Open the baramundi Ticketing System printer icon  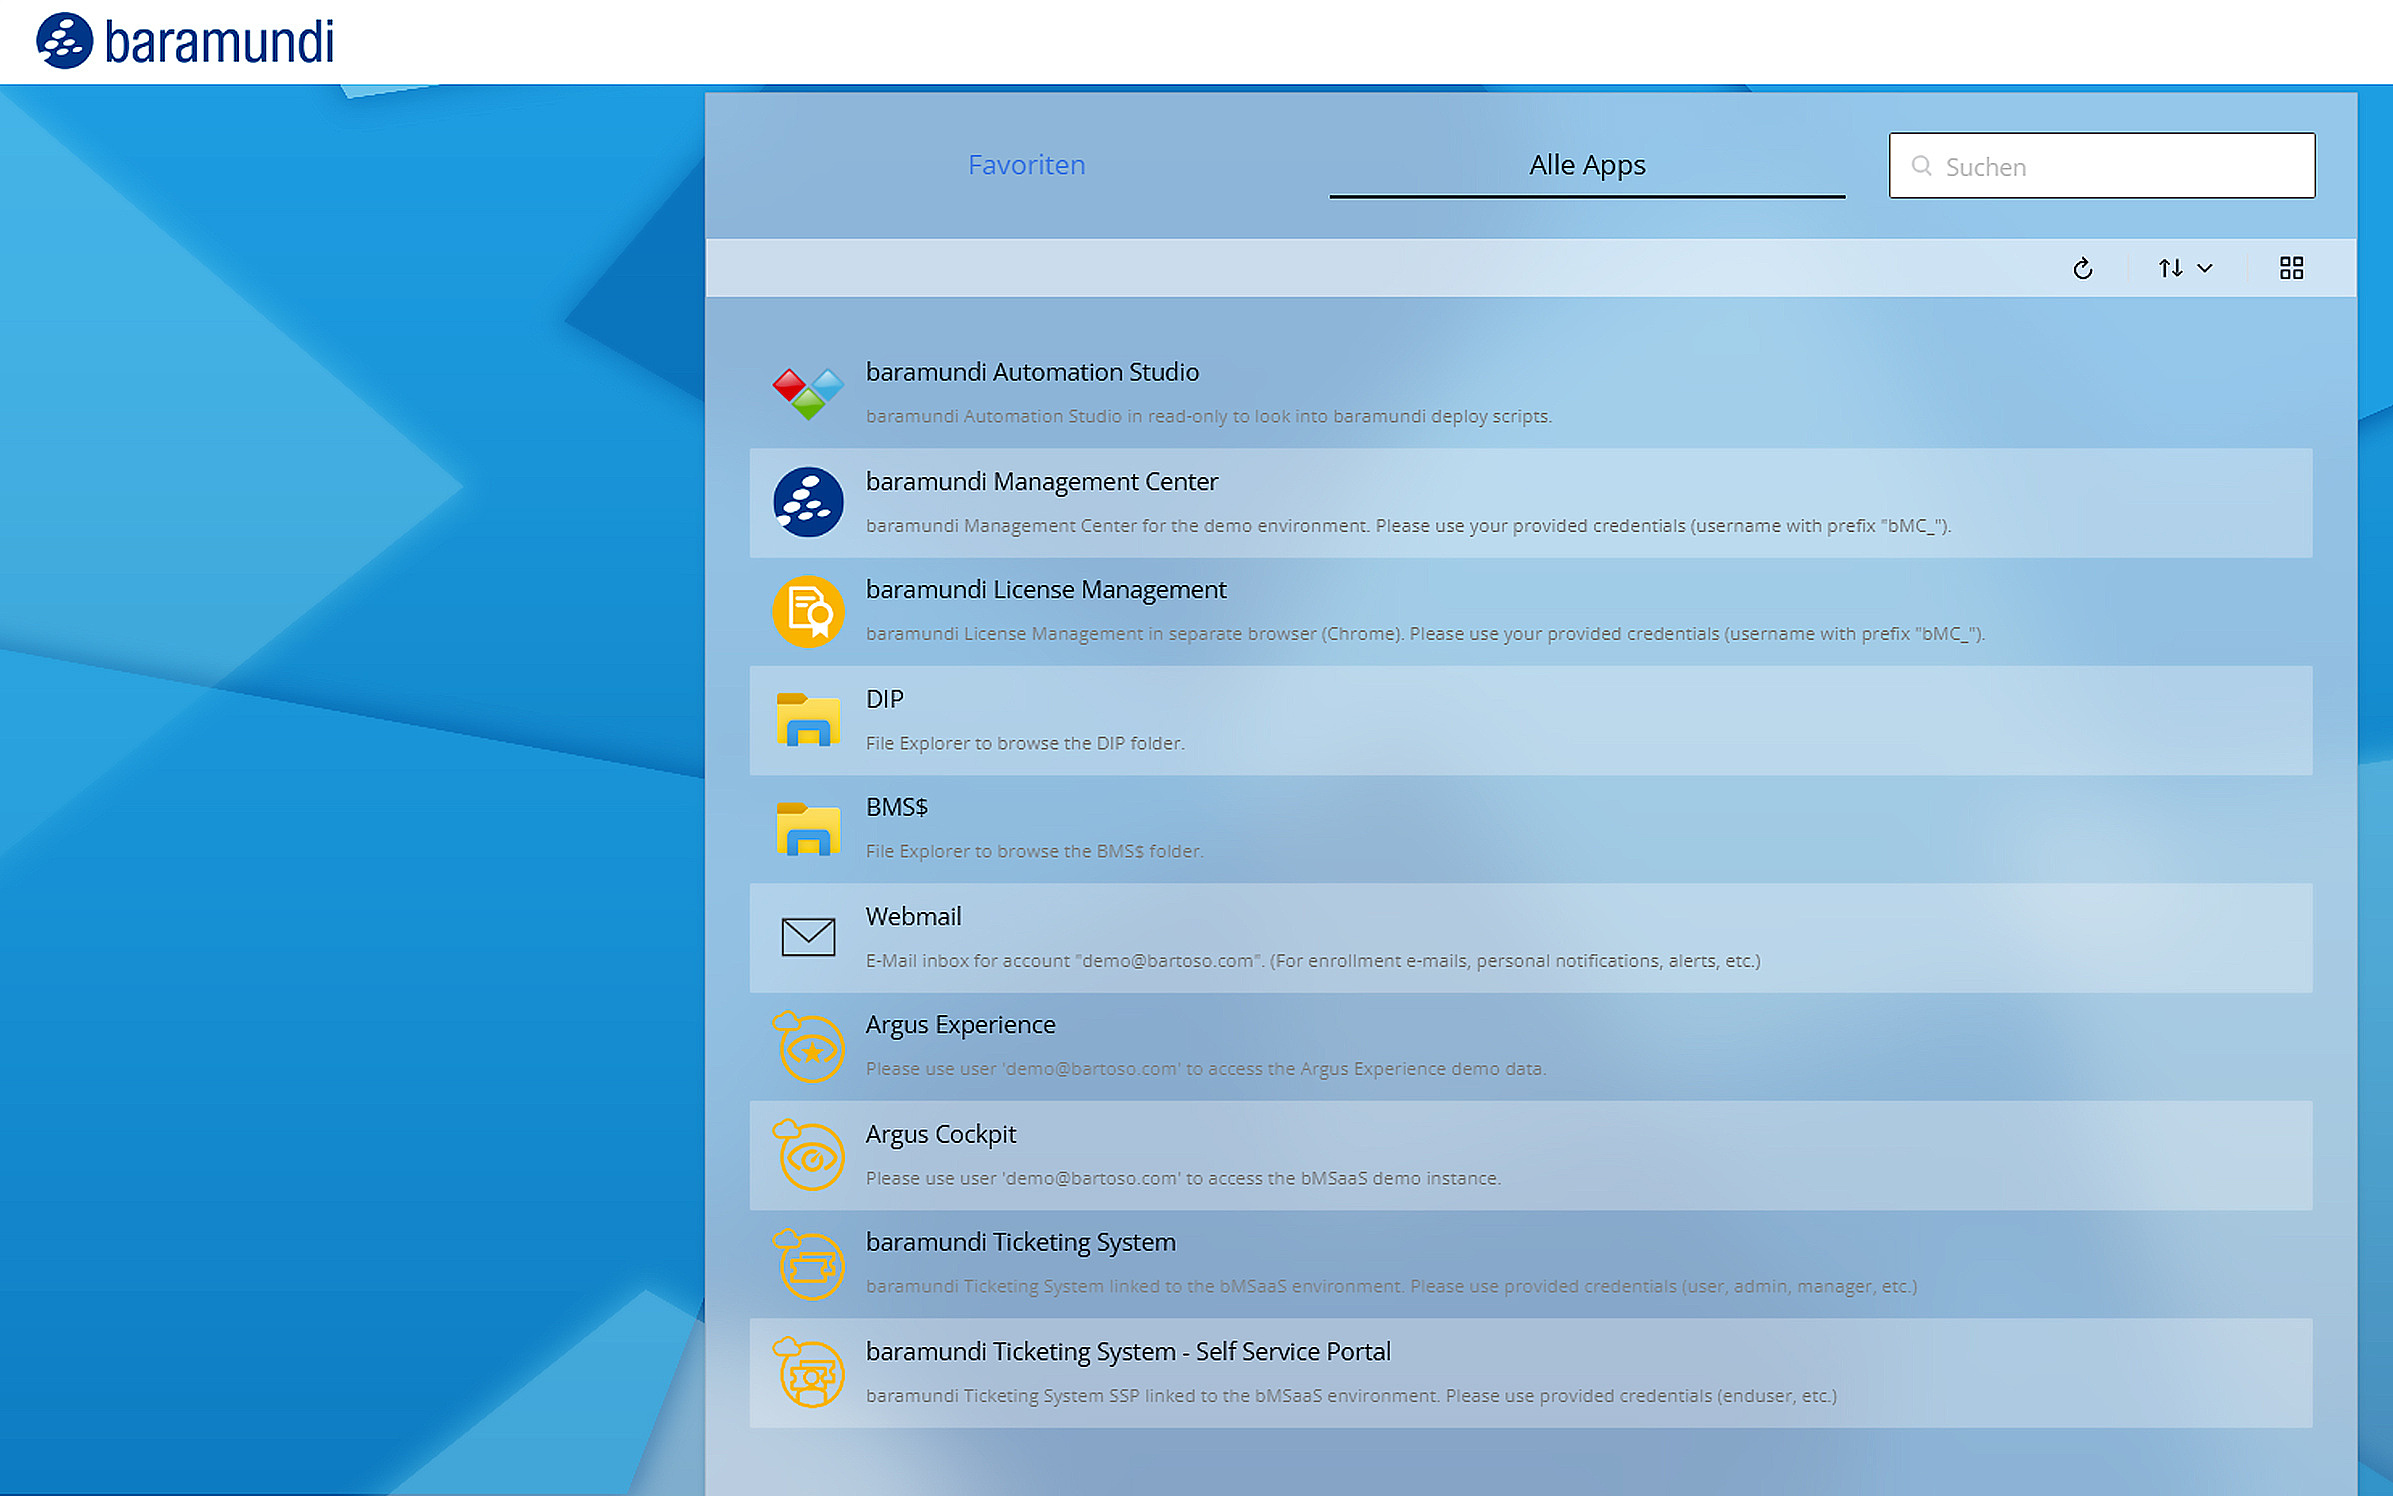click(x=806, y=1264)
